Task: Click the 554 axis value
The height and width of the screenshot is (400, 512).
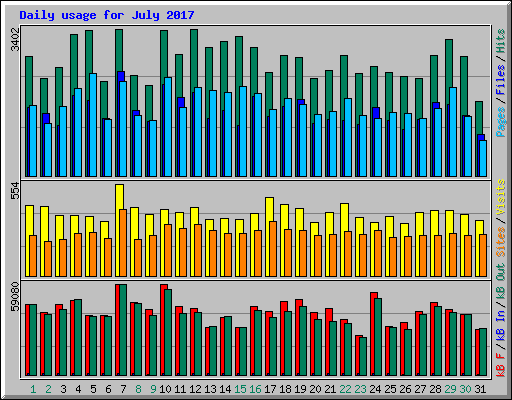Action: [15, 191]
